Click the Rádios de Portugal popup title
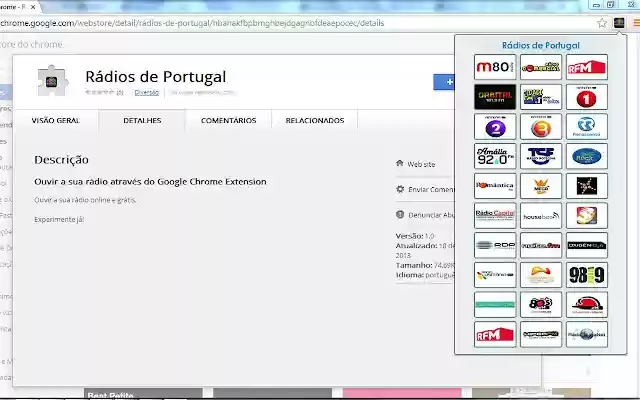Image resolution: width=640 pixels, height=400 pixels. pos(540,45)
